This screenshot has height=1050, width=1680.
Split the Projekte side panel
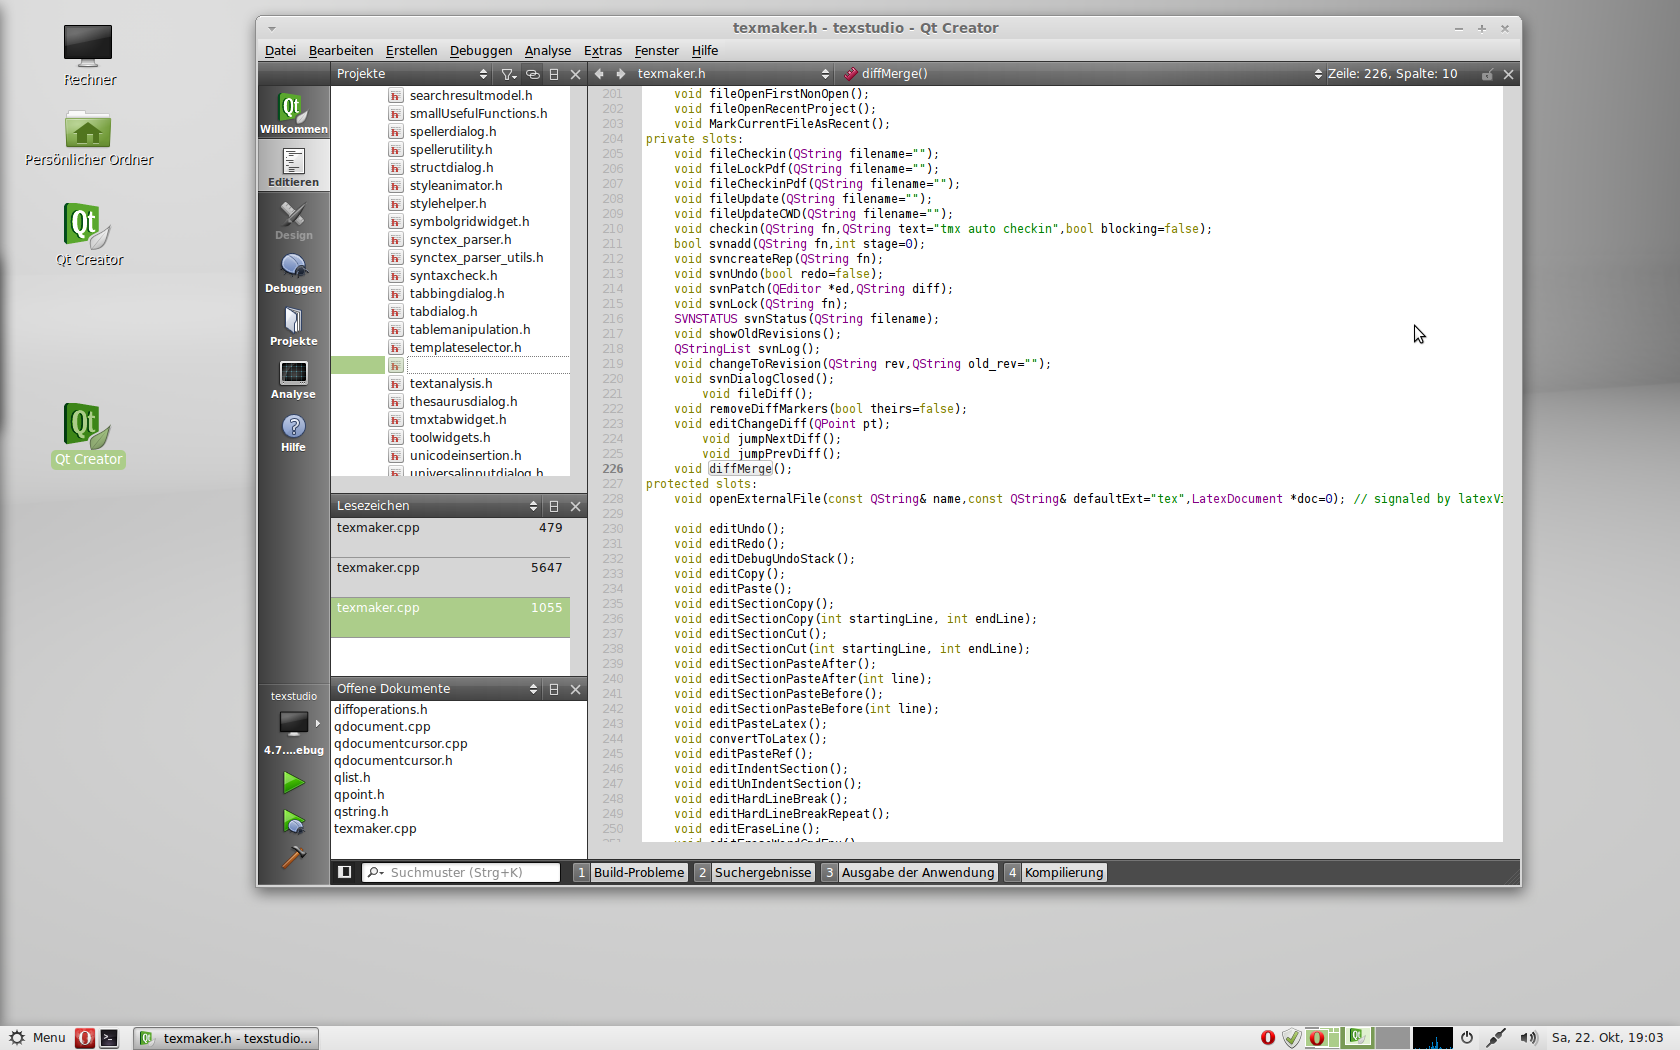pyautogui.click(x=554, y=74)
